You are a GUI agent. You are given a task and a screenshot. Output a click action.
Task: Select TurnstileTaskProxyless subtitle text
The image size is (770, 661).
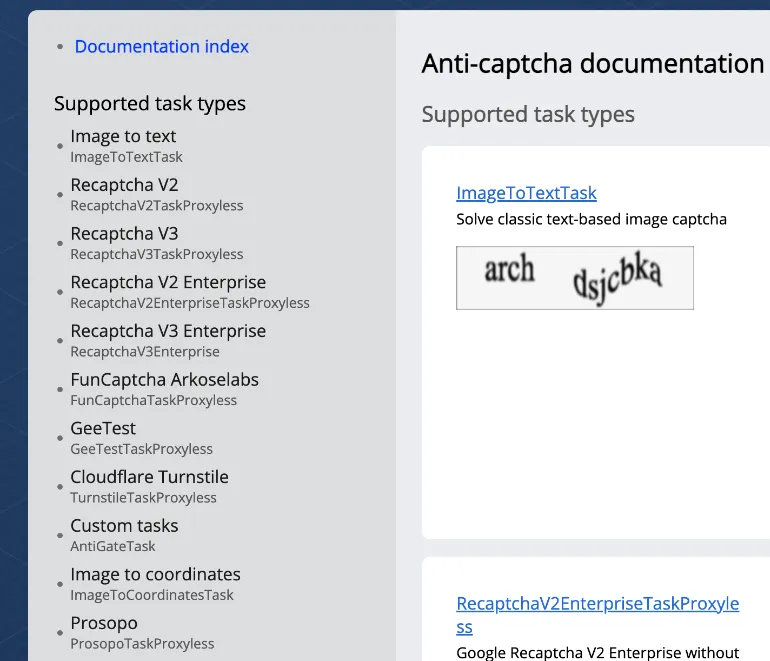(x=143, y=497)
